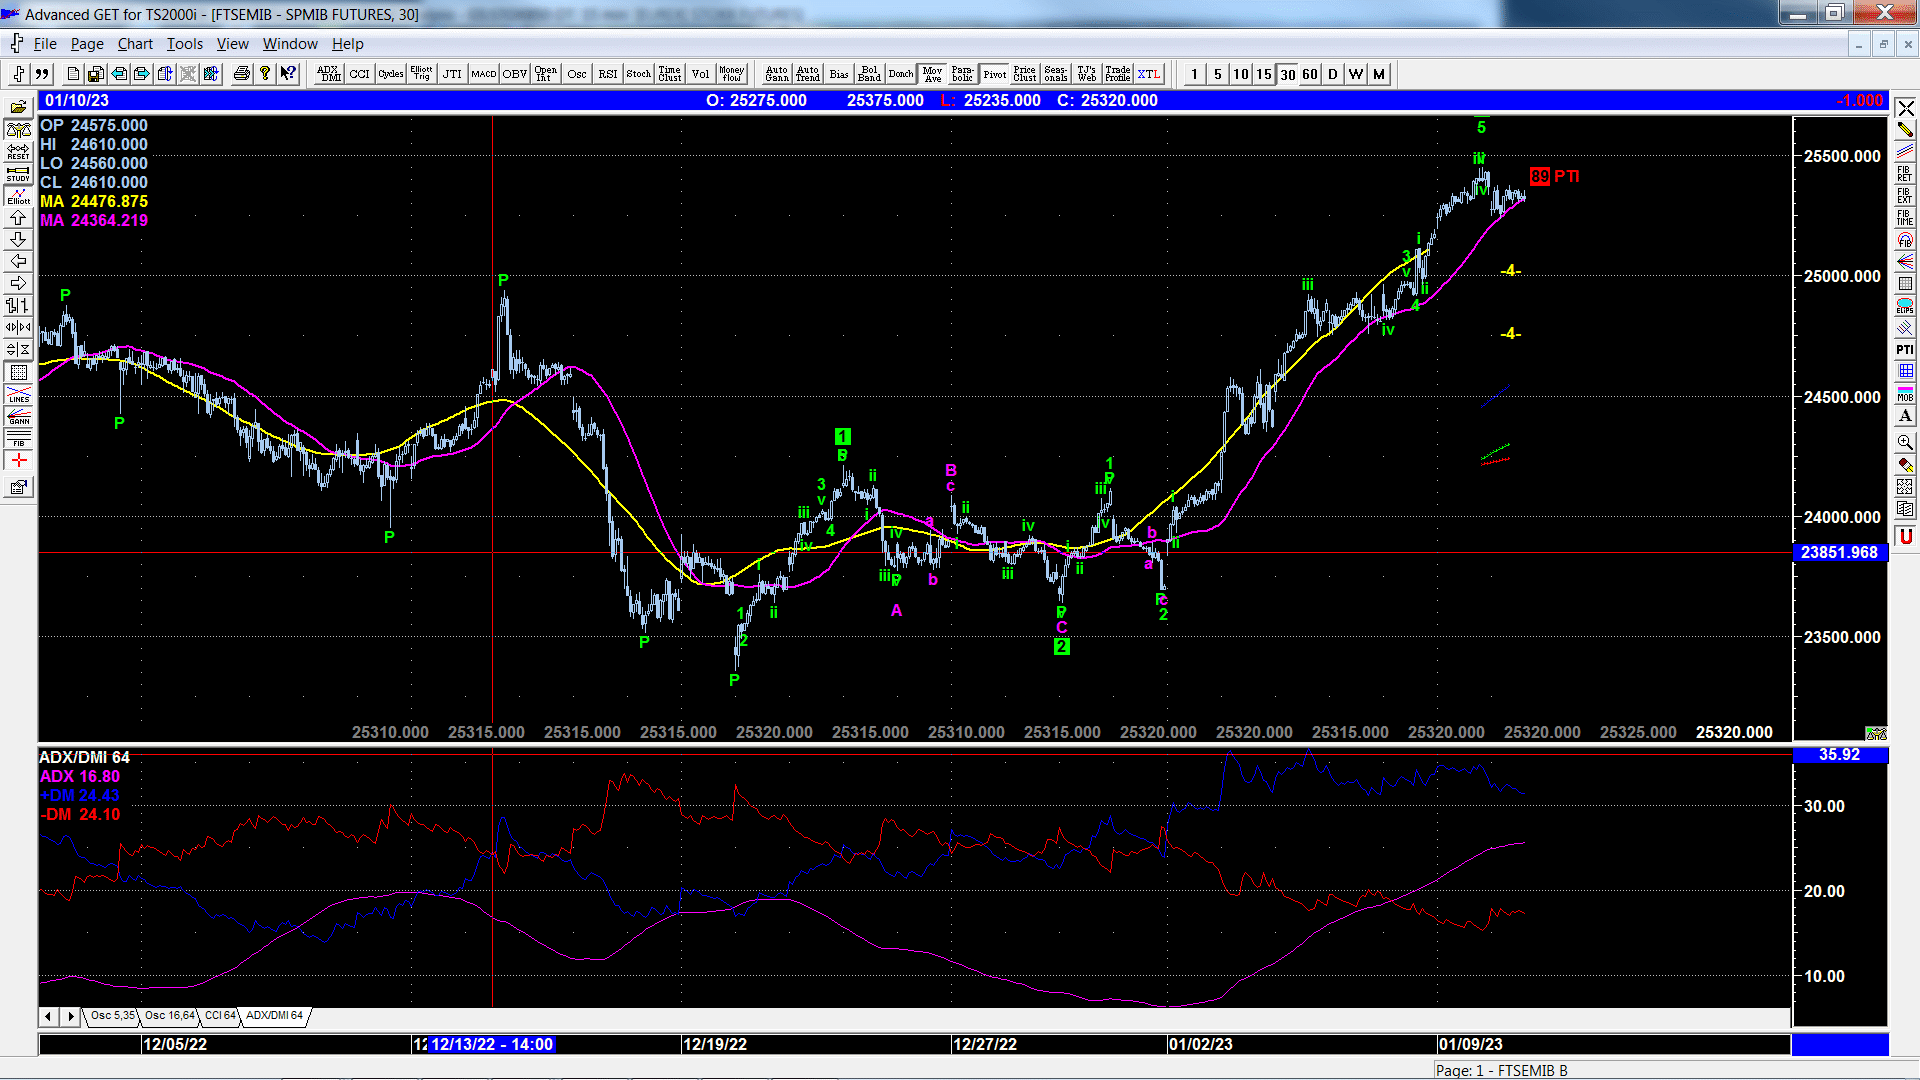This screenshot has height=1080, width=1920.
Task: Open the Auto Gann tool
Action: [776, 74]
